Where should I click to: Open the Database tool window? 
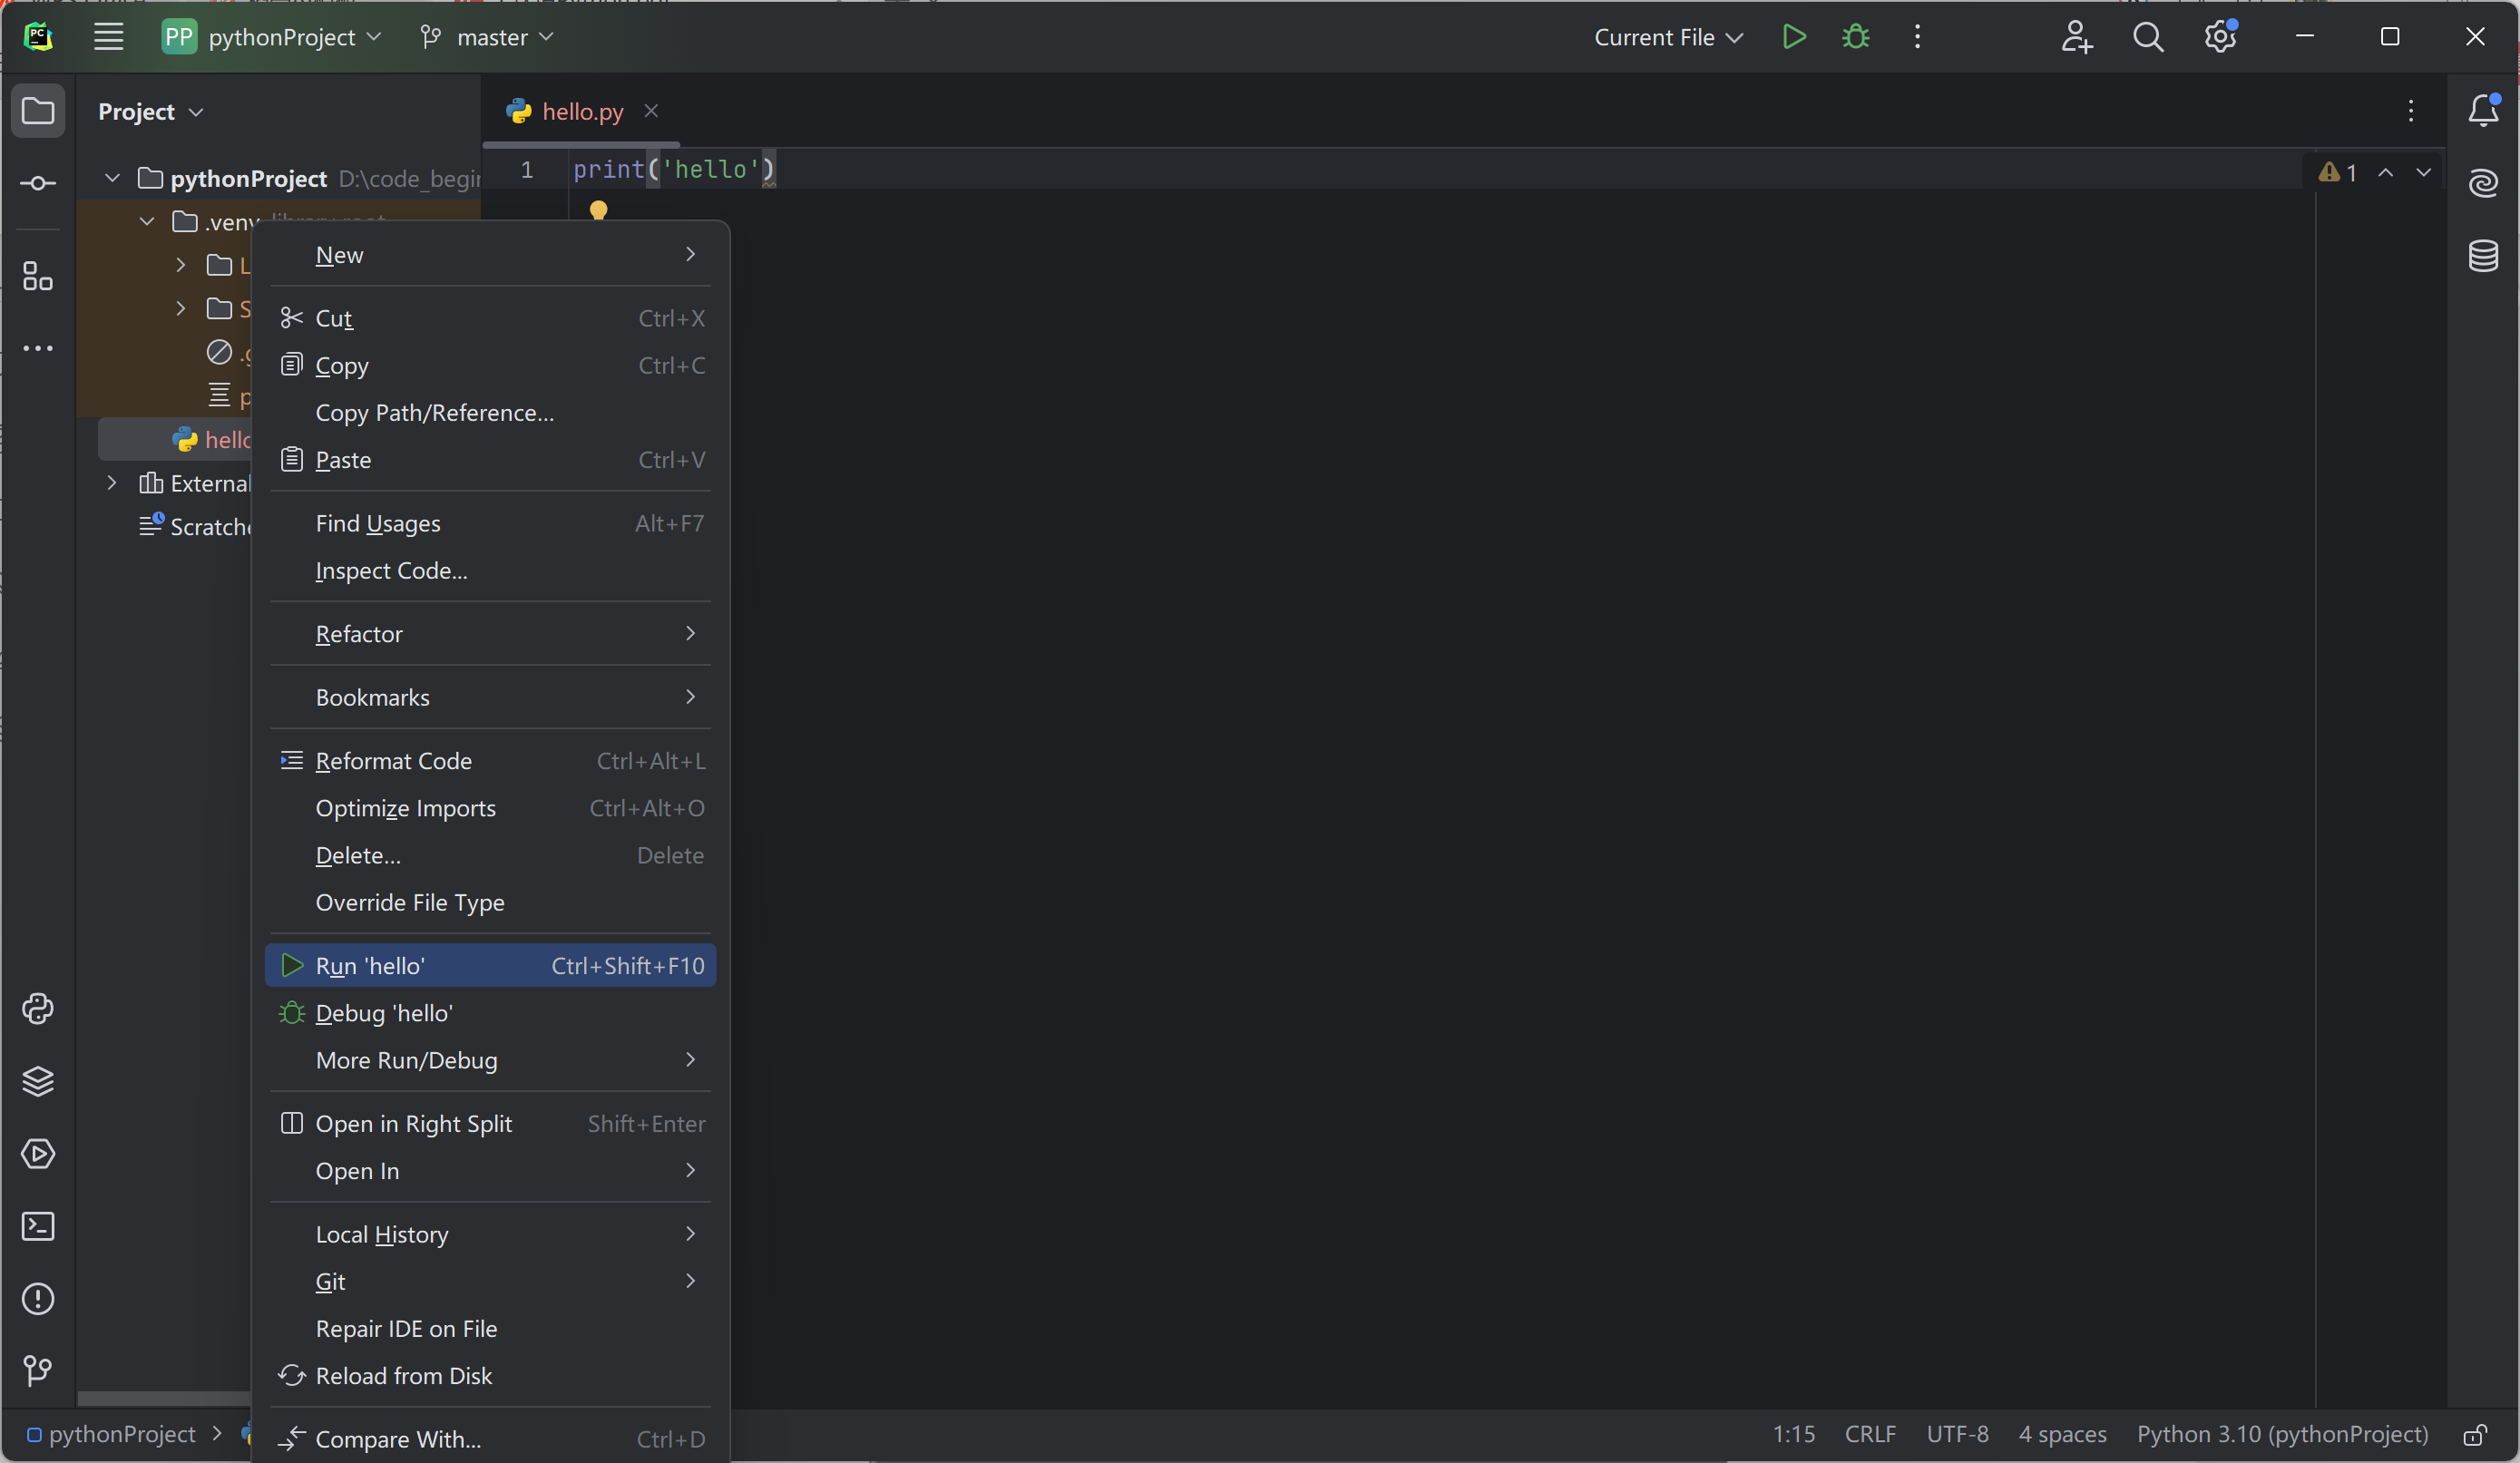2483,256
